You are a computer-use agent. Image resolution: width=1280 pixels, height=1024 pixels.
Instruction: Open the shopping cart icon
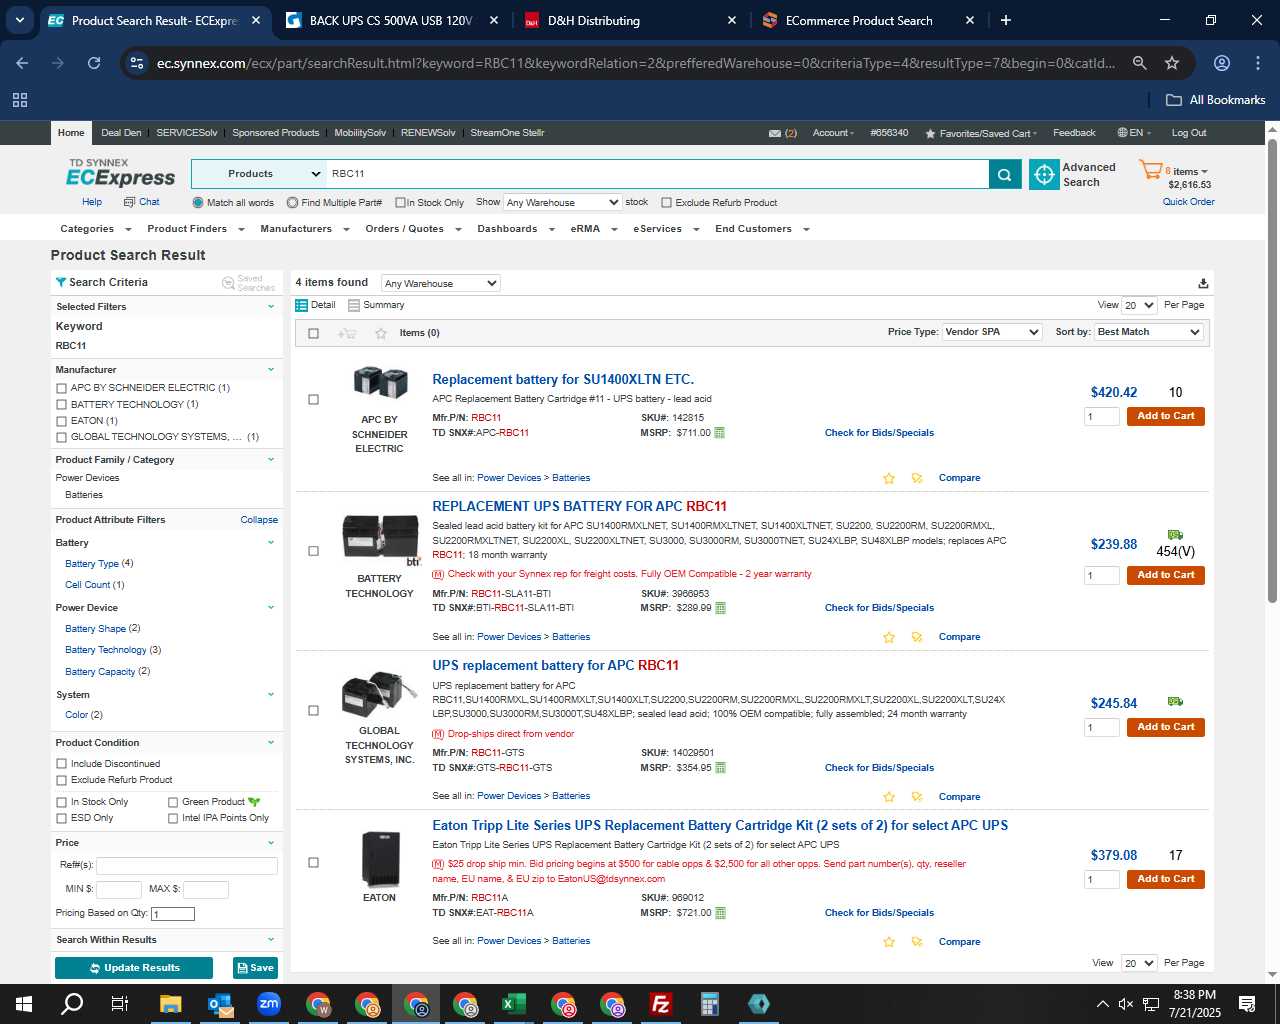[1151, 170]
